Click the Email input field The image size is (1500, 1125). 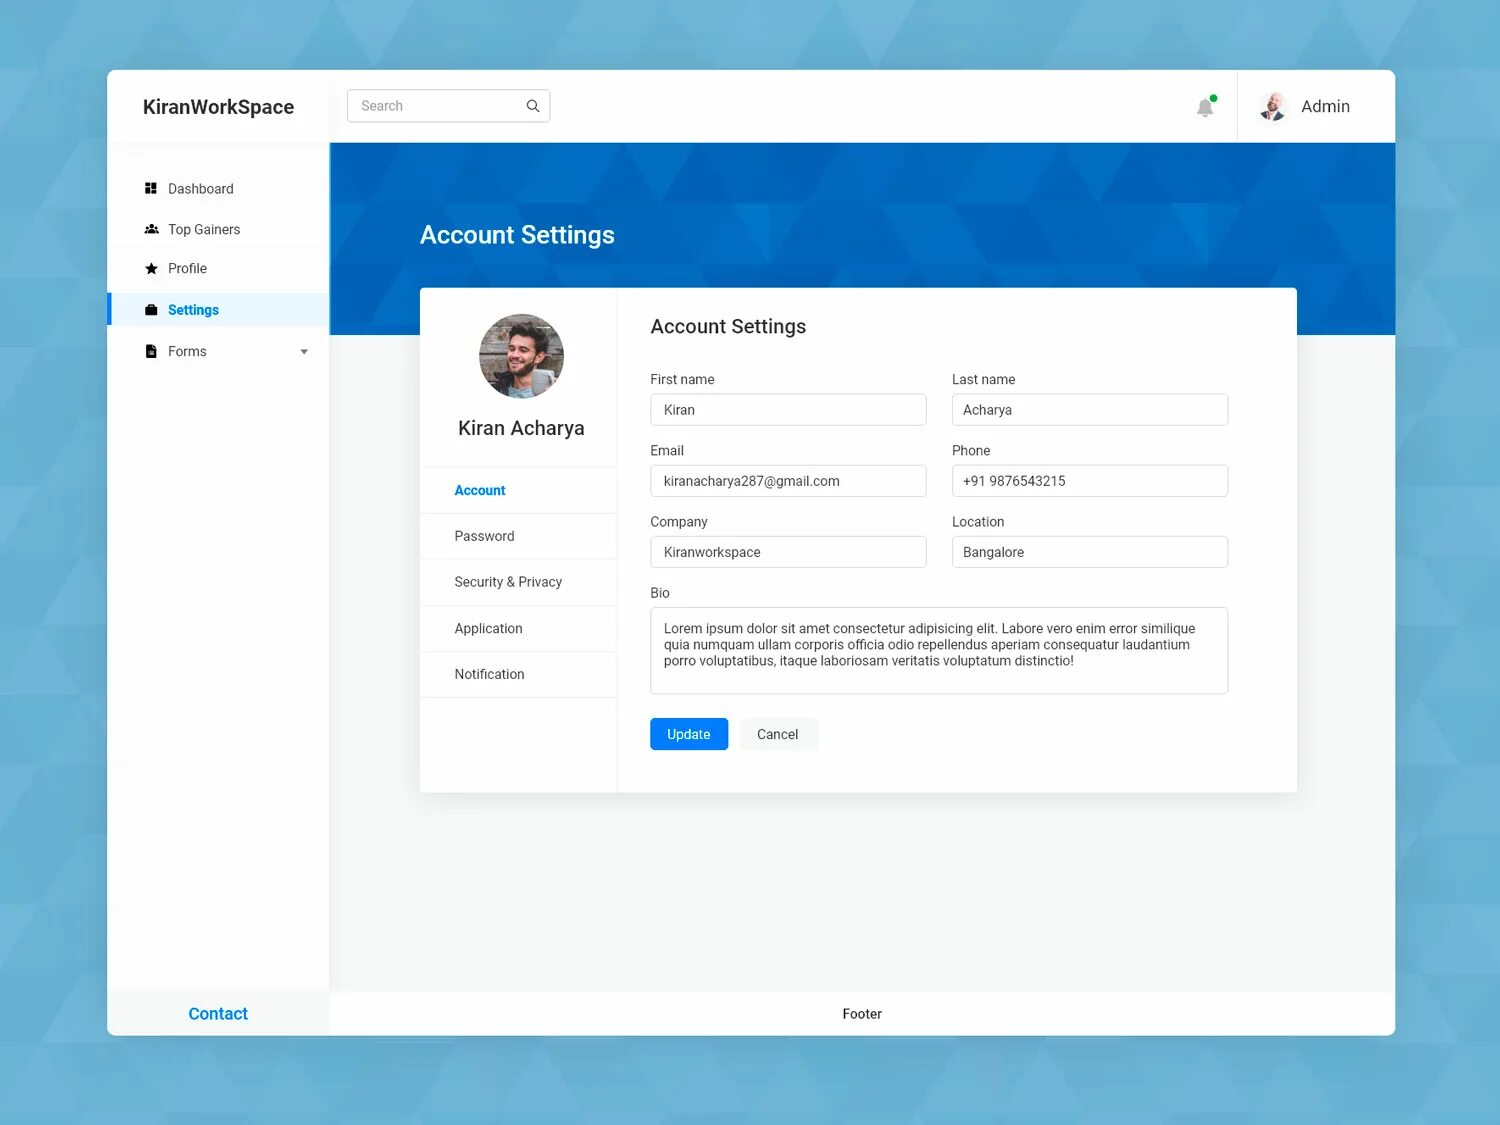click(x=788, y=481)
